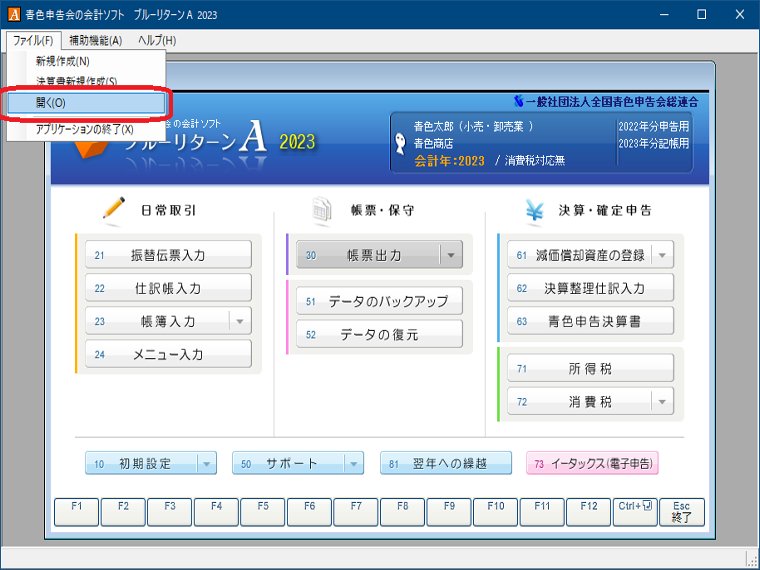Click the 2023年分記帳用 label
Screen dimensions: 760x570
click(653, 143)
